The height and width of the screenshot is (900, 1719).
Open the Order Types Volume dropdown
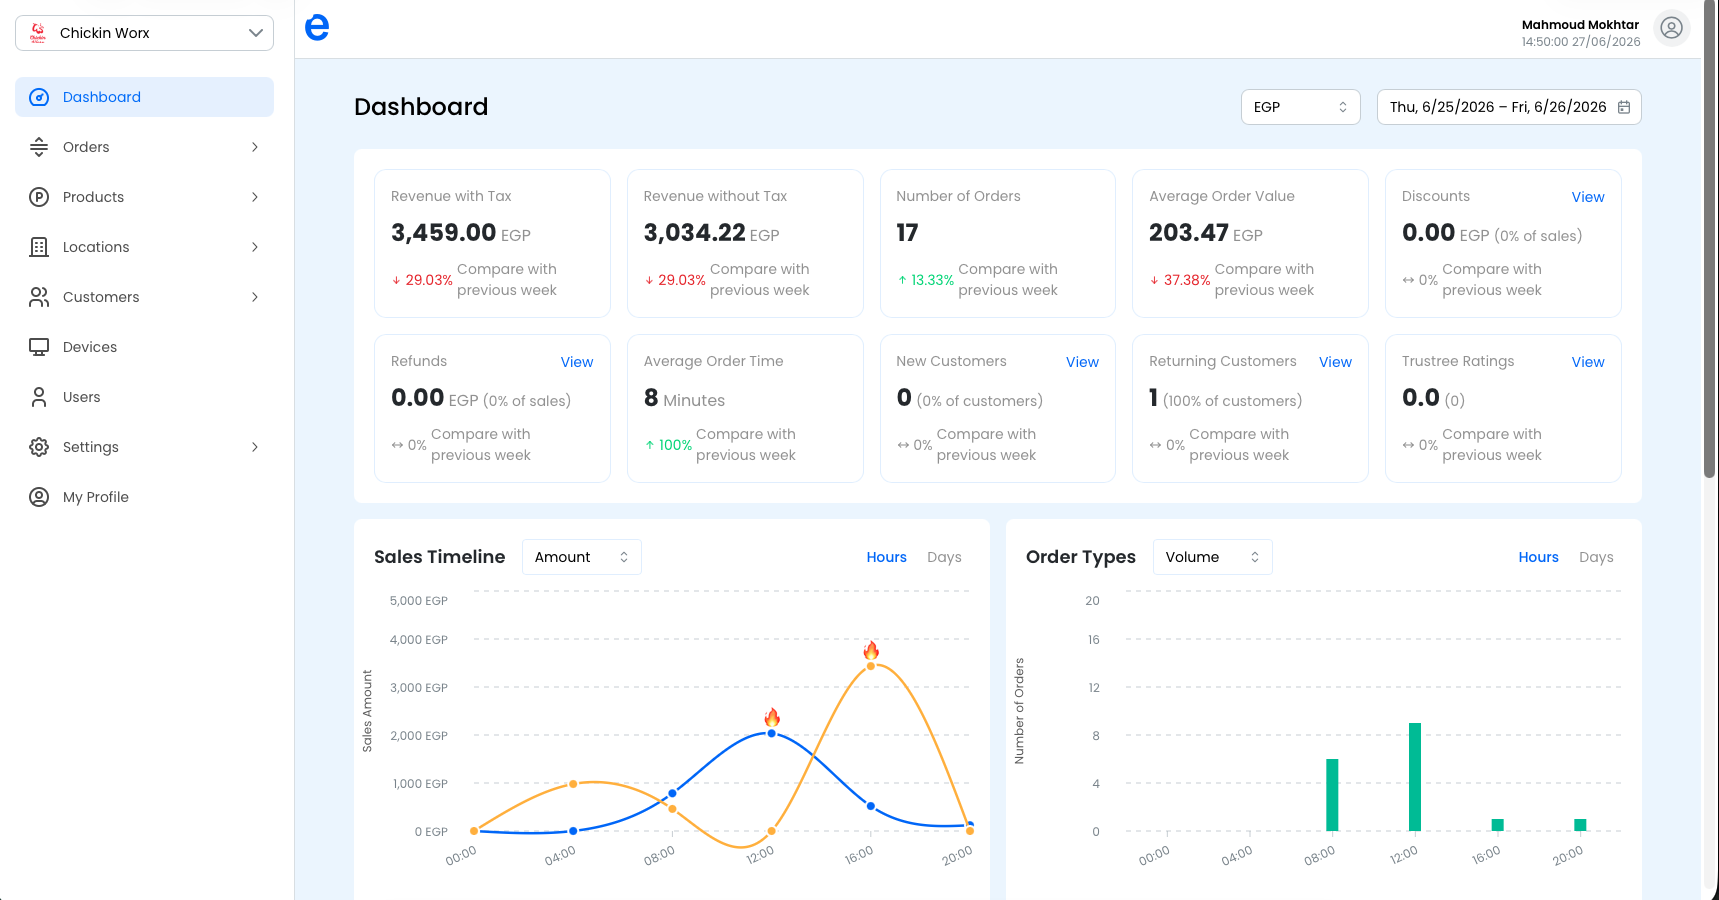pyautogui.click(x=1212, y=557)
